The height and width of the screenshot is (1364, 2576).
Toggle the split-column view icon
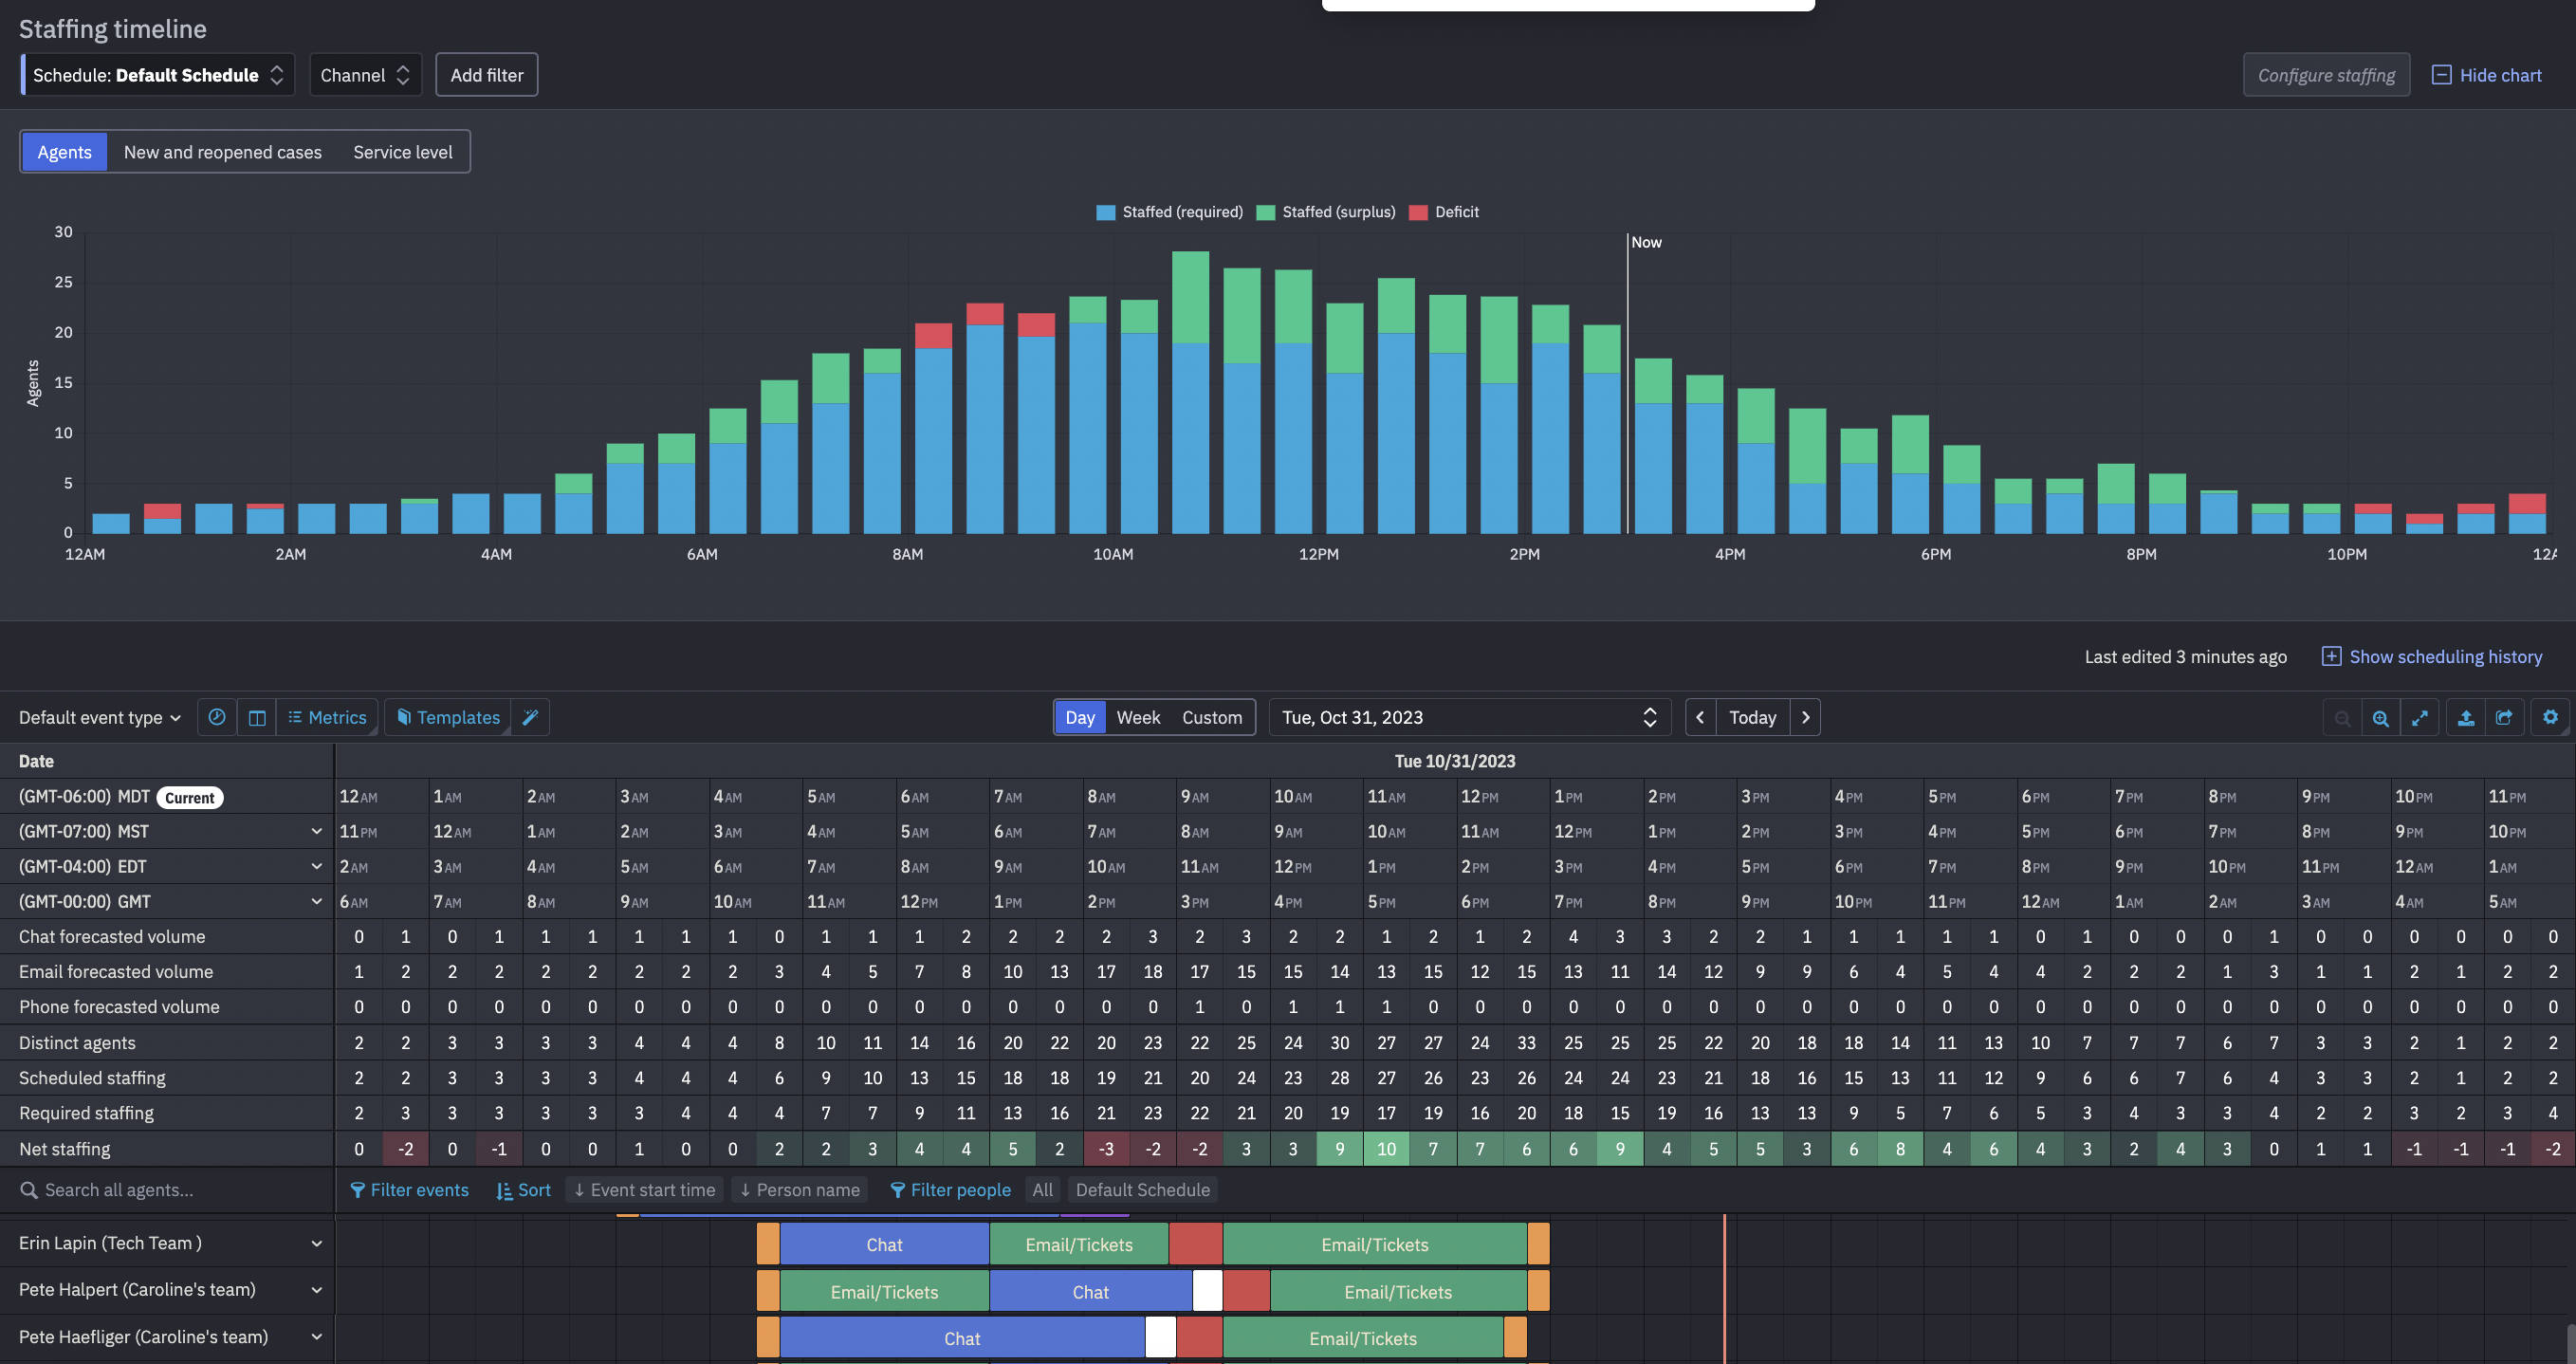[x=256, y=717]
